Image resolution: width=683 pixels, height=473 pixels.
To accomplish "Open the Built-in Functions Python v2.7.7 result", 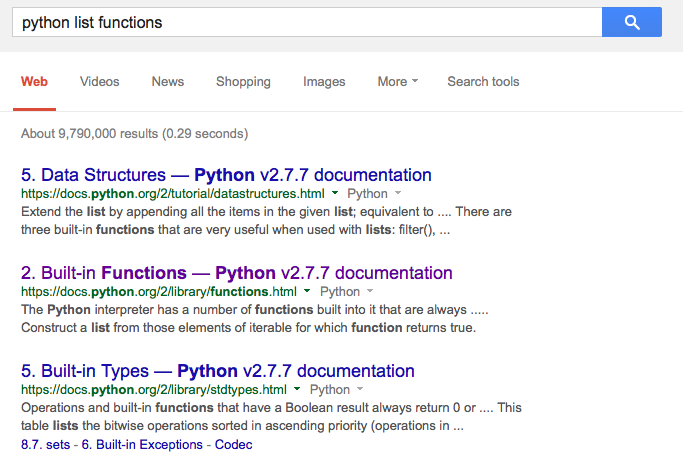I will tap(237, 273).
